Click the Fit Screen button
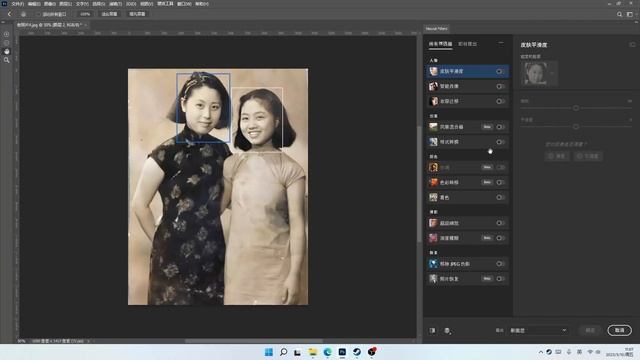The height and width of the screenshot is (360, 640). [109, 14]
